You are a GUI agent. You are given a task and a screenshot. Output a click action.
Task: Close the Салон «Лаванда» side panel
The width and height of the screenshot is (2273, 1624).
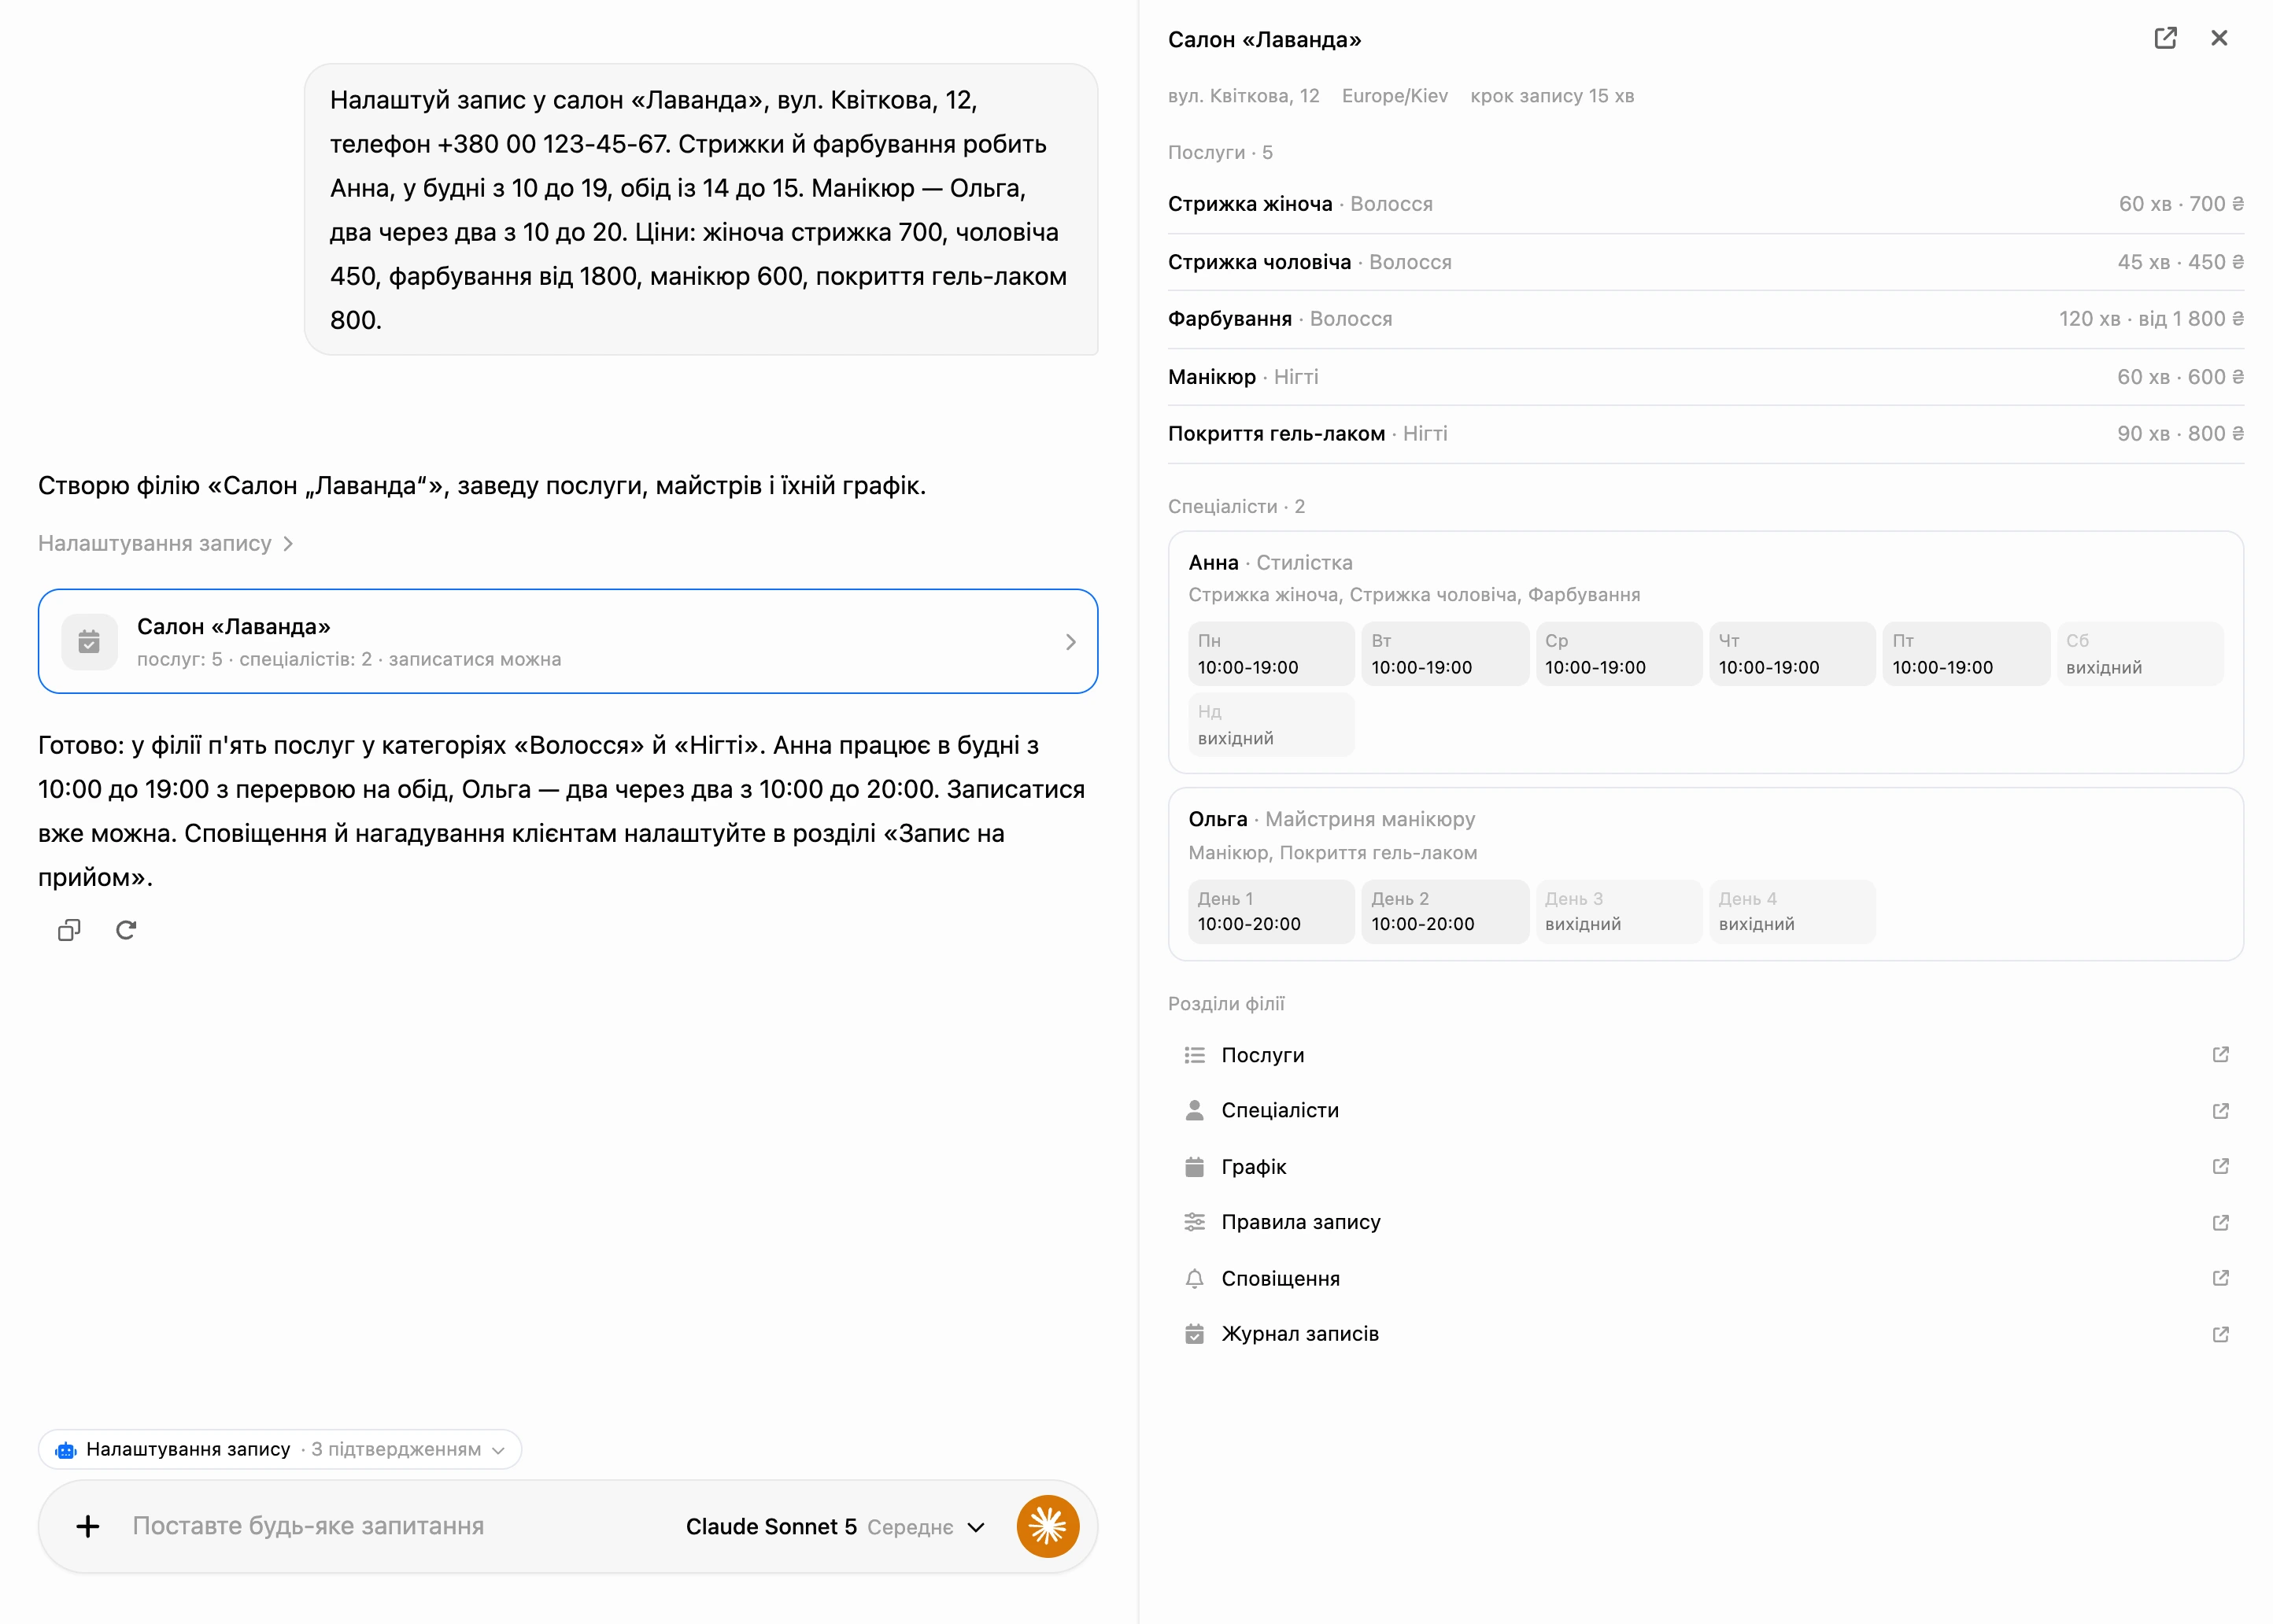click(x=2219, y=38)
